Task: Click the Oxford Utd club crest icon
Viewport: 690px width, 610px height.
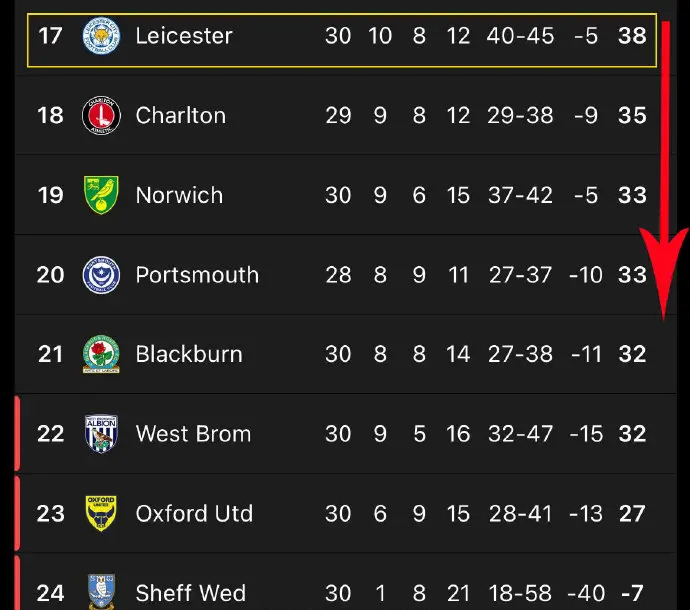Action: point(101,514)
